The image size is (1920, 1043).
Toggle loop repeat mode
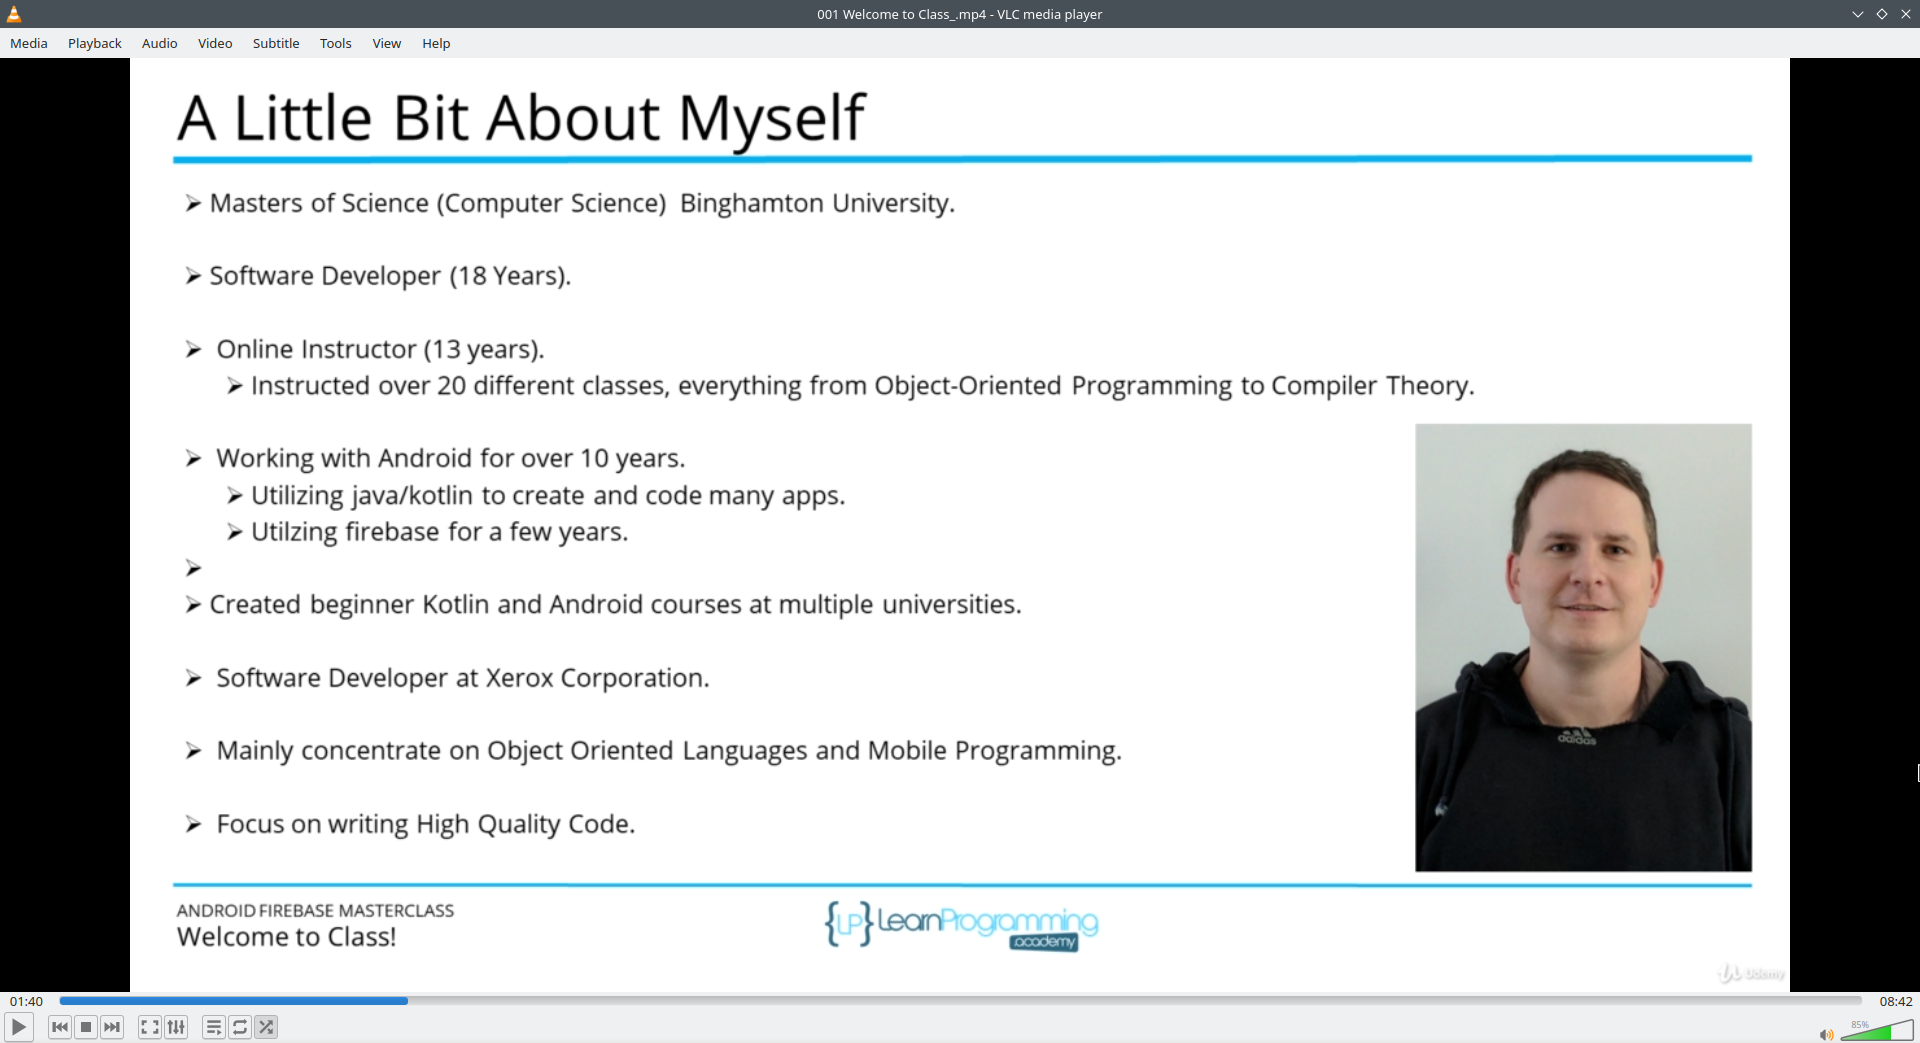click(240, 1027)
